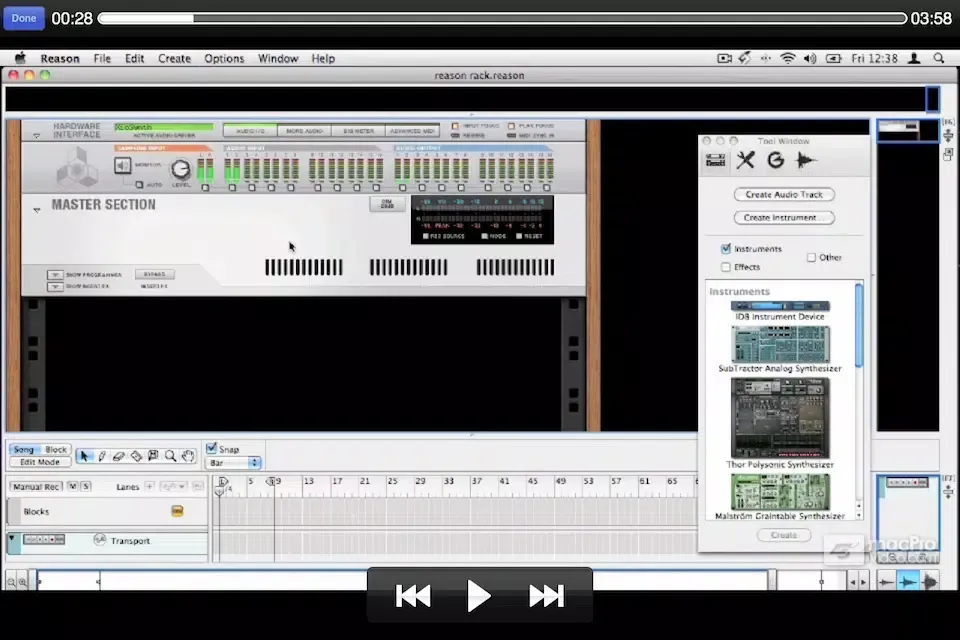Toggle the M mute button in track list header
960x640 pixels.
point(73,486)
